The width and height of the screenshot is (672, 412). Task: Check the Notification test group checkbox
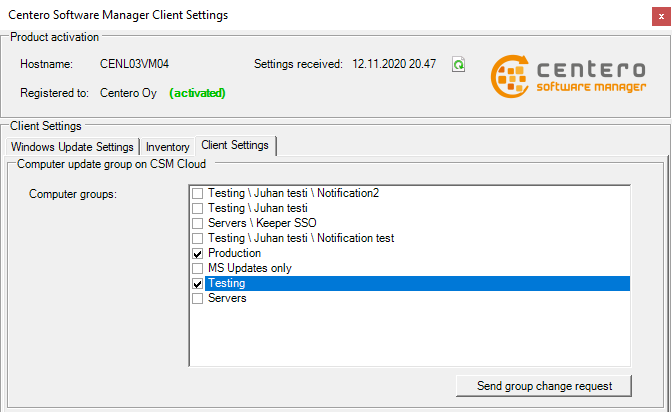point(198,238)
